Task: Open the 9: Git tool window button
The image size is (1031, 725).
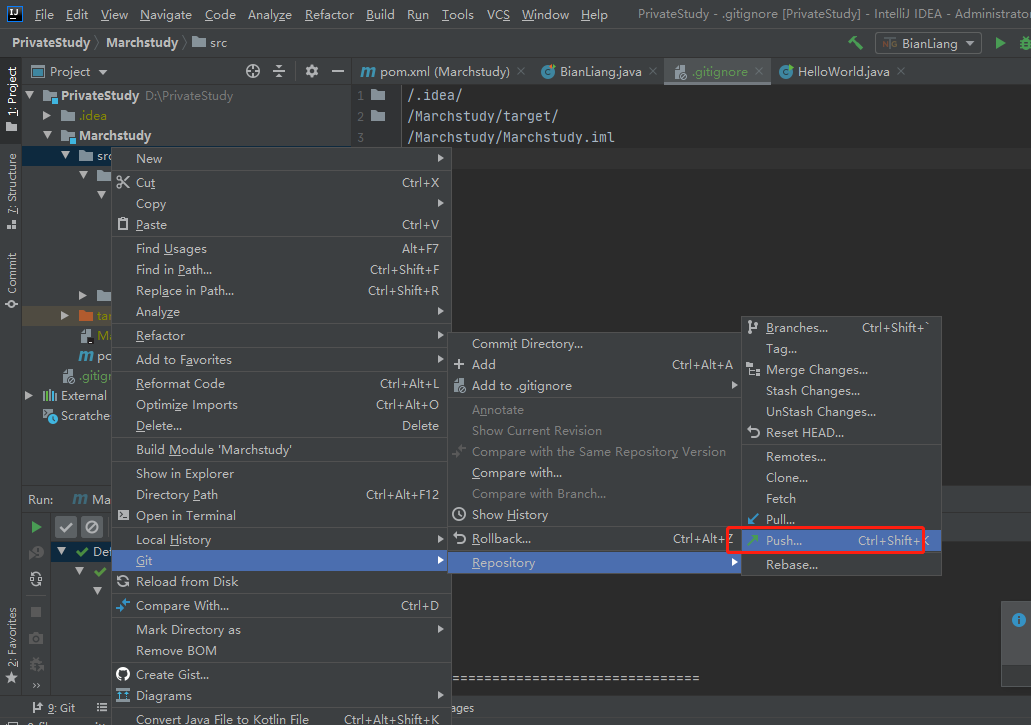Action: 54,708
